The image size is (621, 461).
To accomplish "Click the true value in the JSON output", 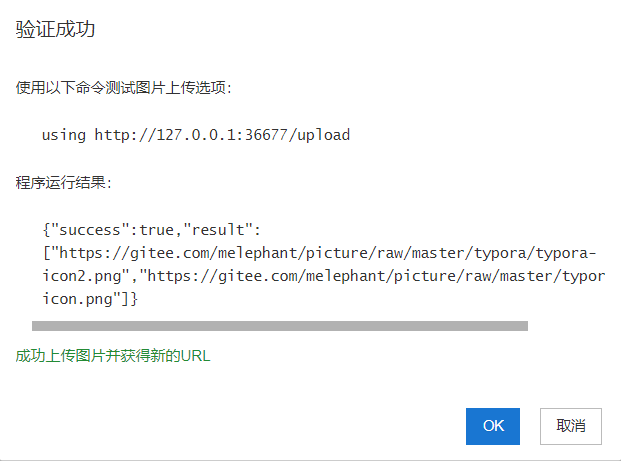I will [x=156, y=230].
